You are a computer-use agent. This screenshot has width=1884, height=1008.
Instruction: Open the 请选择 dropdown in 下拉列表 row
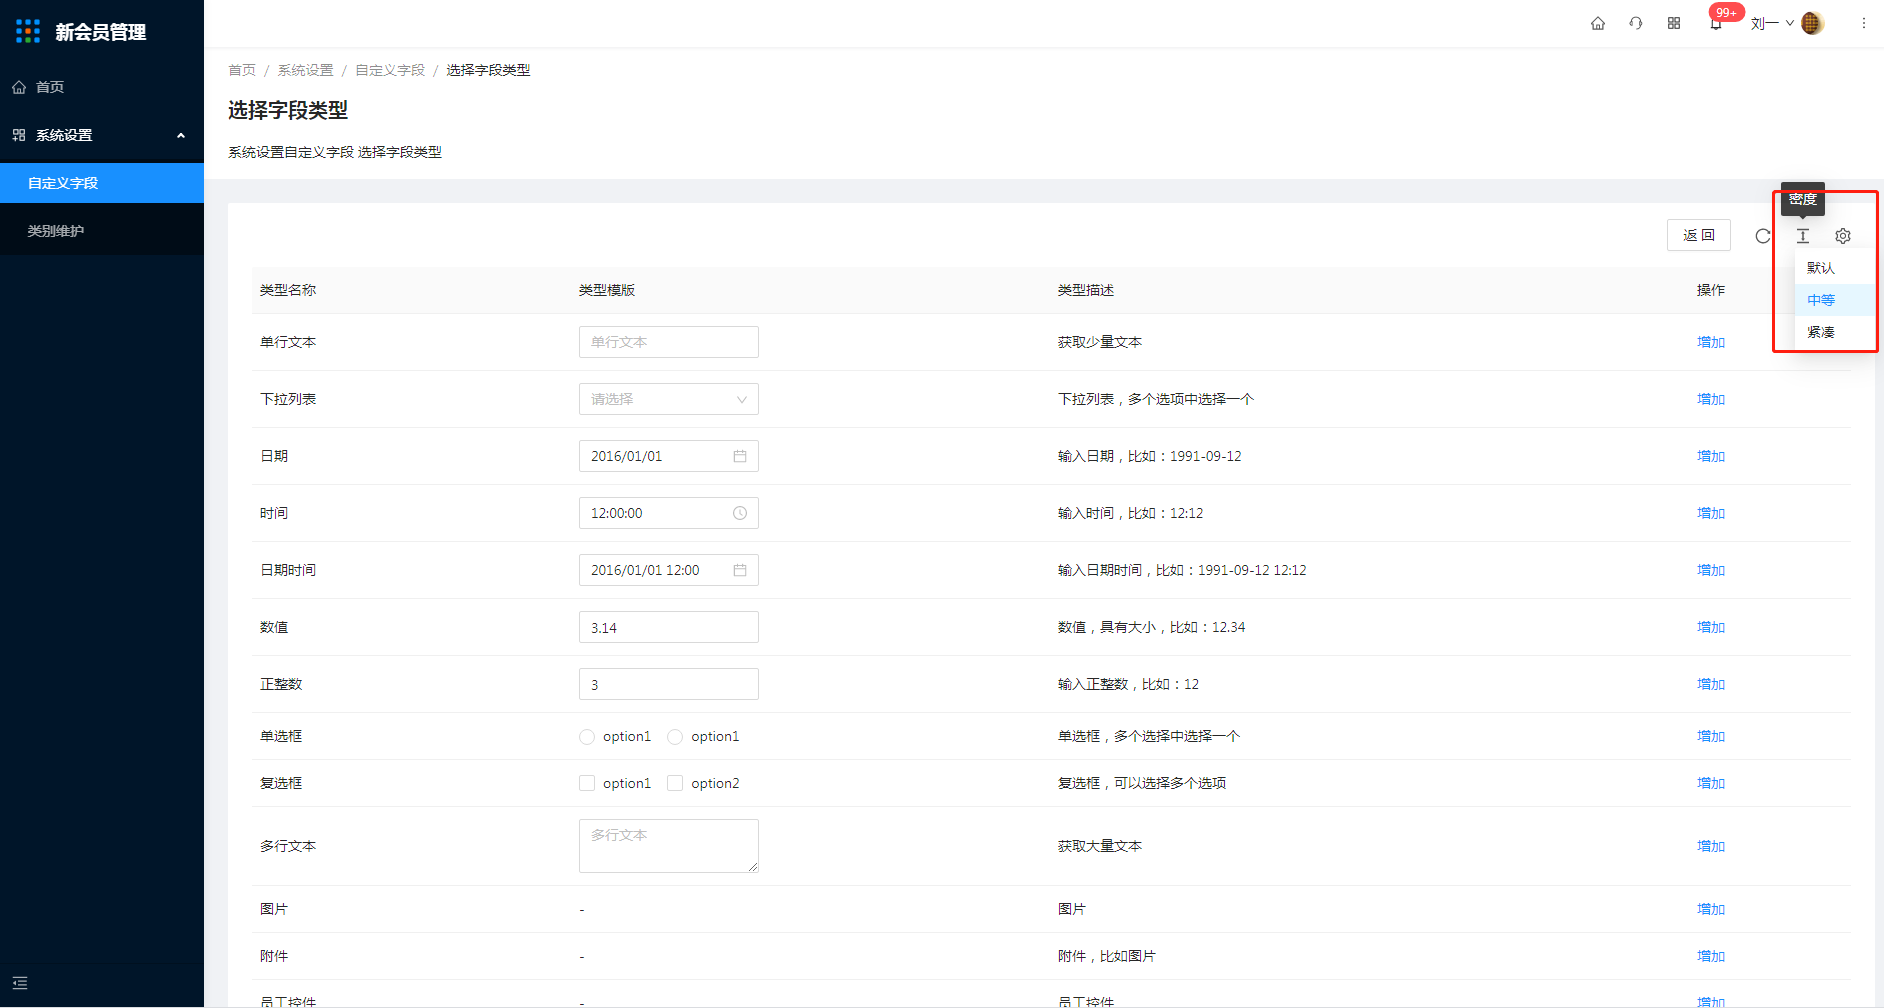[669, 399]
